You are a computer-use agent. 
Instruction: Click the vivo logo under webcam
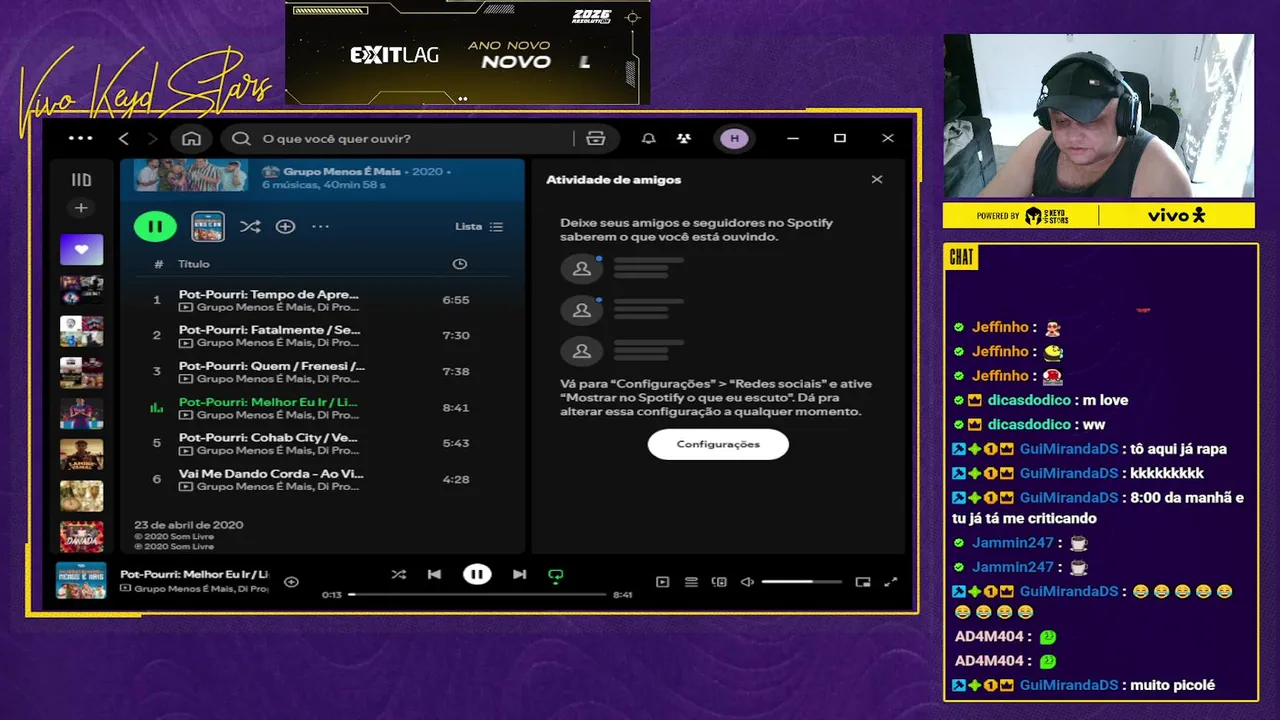click(1175, 215)
